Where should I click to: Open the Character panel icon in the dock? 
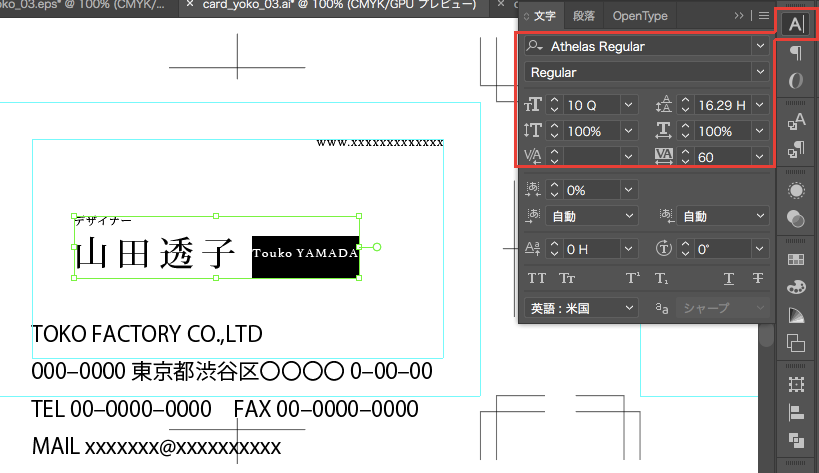point(795,23)
